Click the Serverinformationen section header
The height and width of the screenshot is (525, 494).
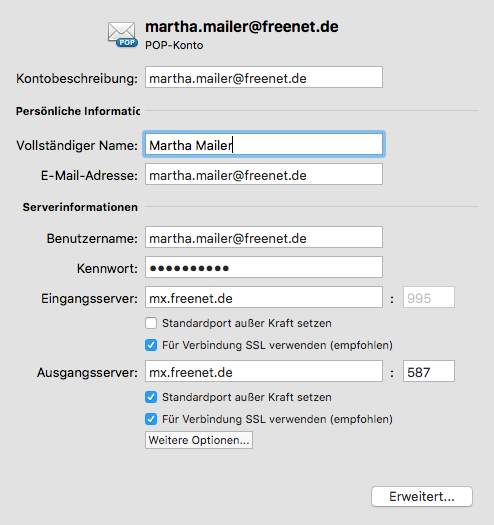point(80,207)
